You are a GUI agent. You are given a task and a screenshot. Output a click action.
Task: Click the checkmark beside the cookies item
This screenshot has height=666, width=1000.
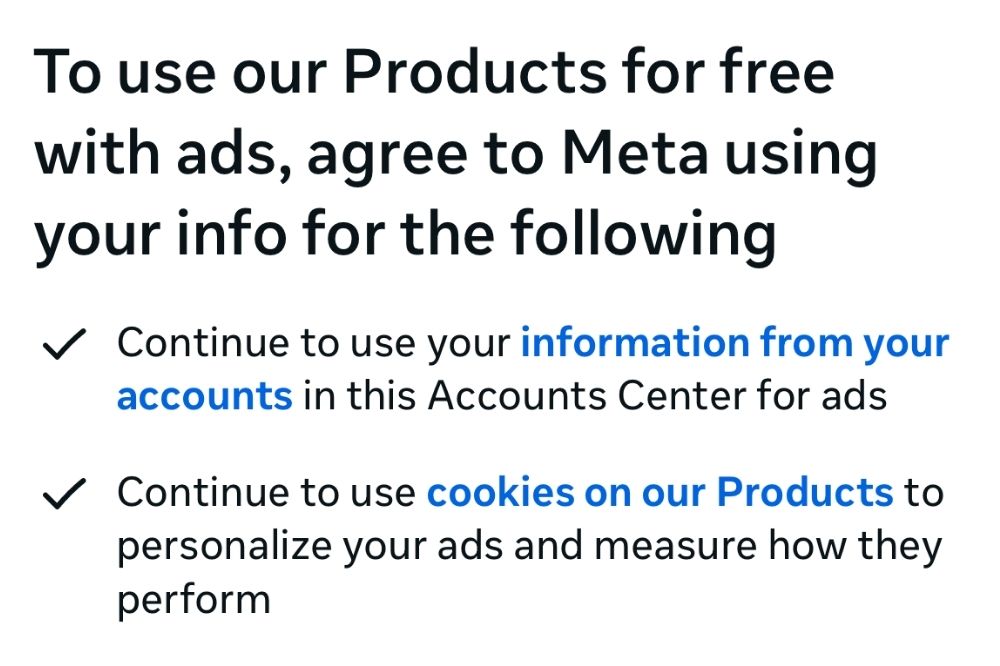pyautogui.click(x=63, y=495)
